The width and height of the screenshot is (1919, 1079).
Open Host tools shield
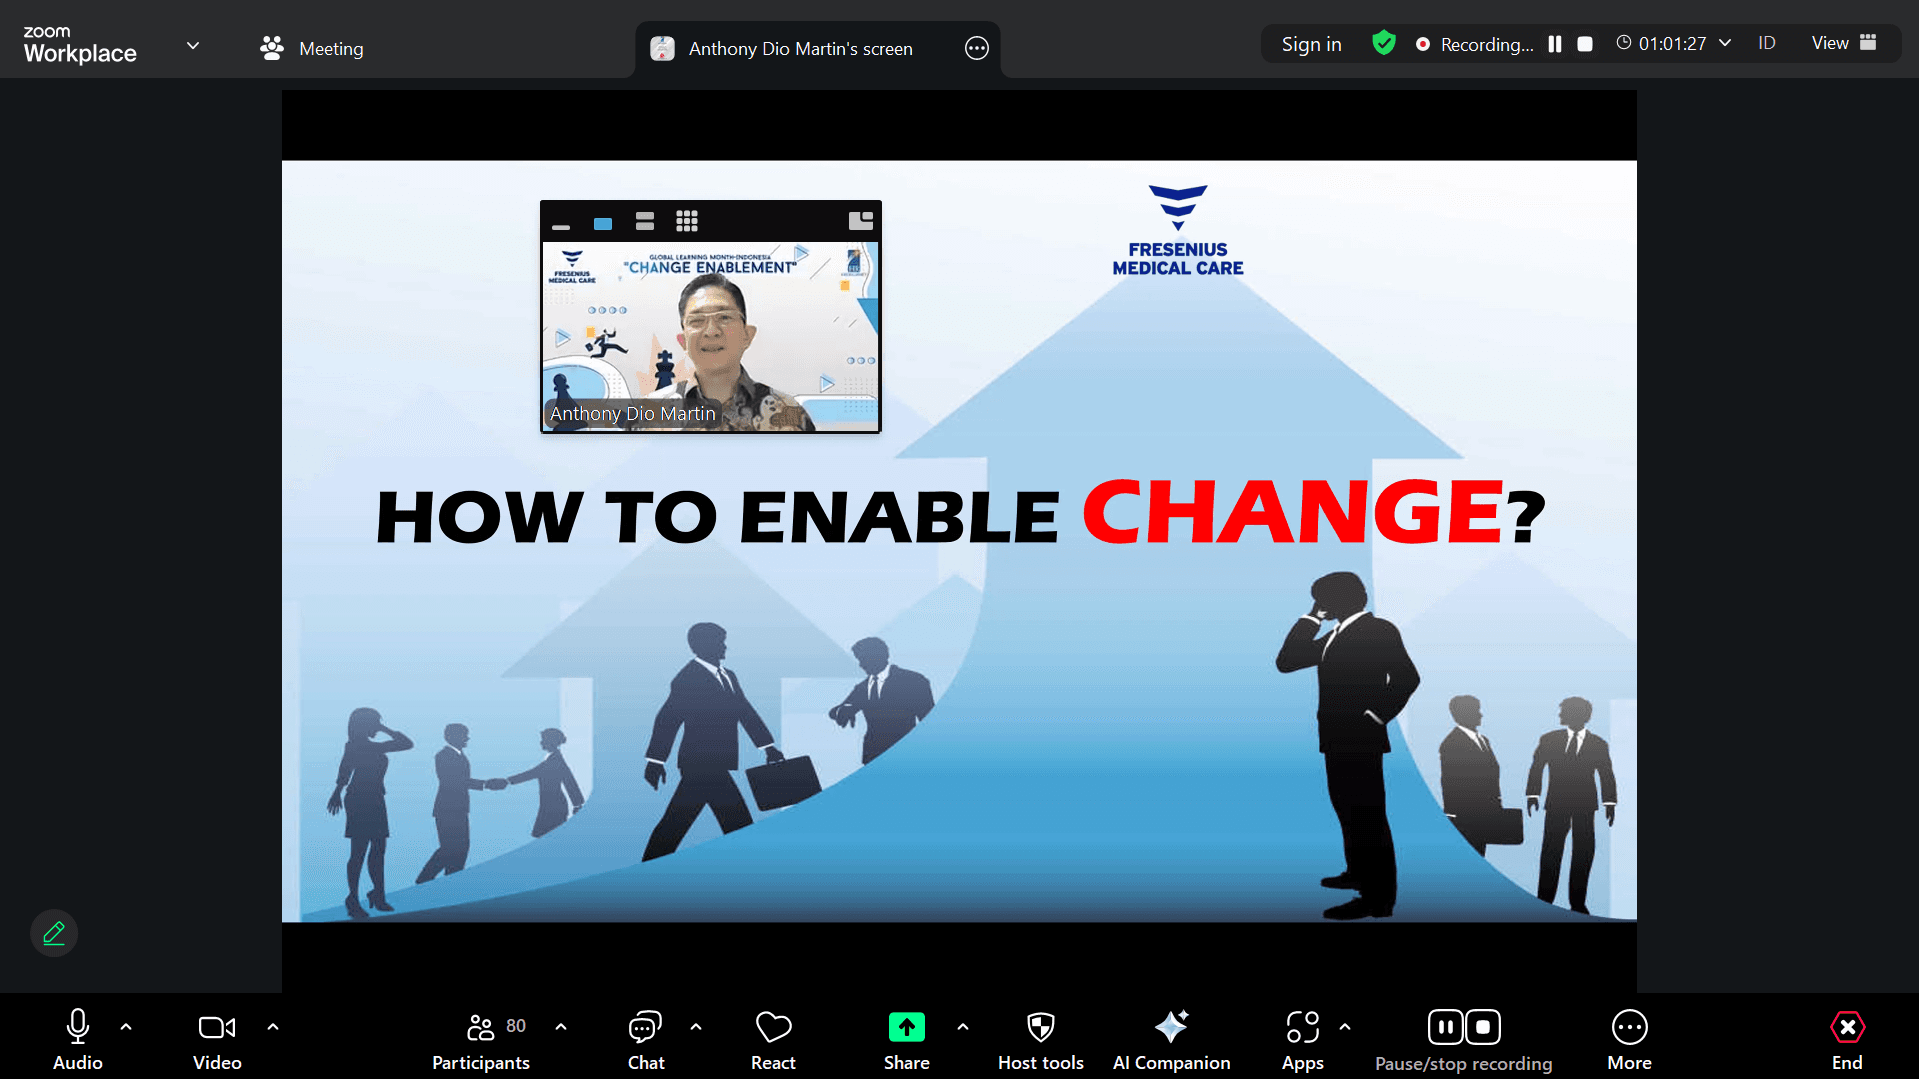pos(1041,1040)
